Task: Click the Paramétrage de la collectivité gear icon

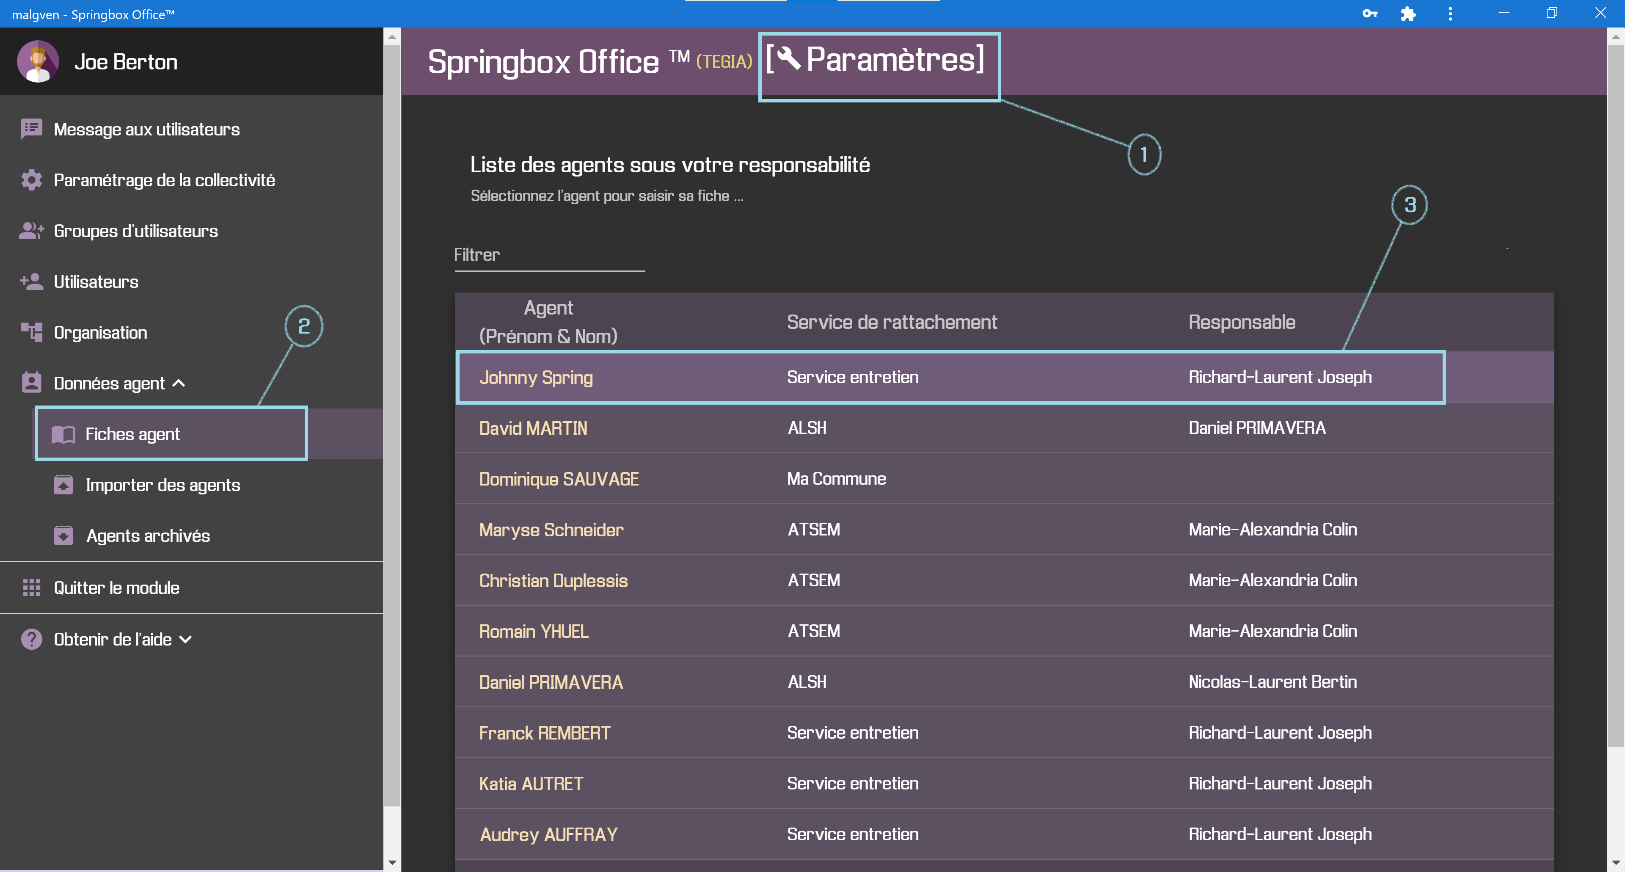Action: click(x=32, y=180)
